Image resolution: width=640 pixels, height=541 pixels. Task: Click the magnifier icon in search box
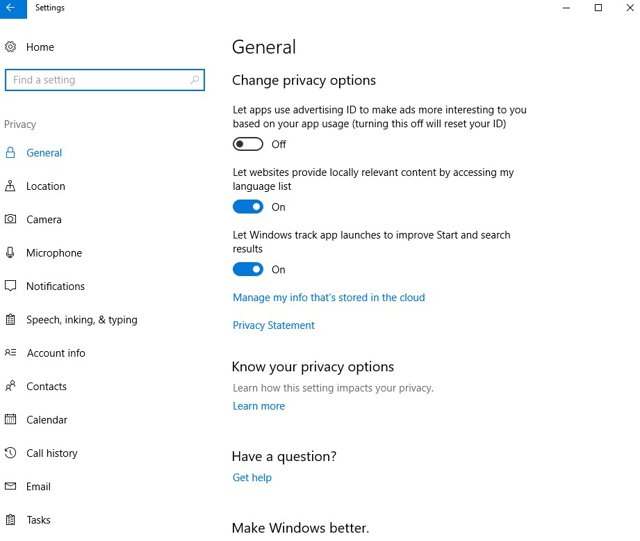pos(195,80)
